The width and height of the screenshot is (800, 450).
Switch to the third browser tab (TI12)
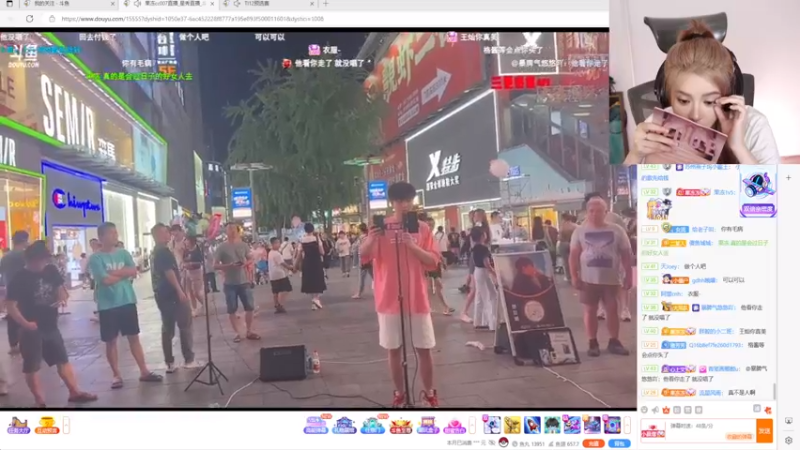coord(268,4)
